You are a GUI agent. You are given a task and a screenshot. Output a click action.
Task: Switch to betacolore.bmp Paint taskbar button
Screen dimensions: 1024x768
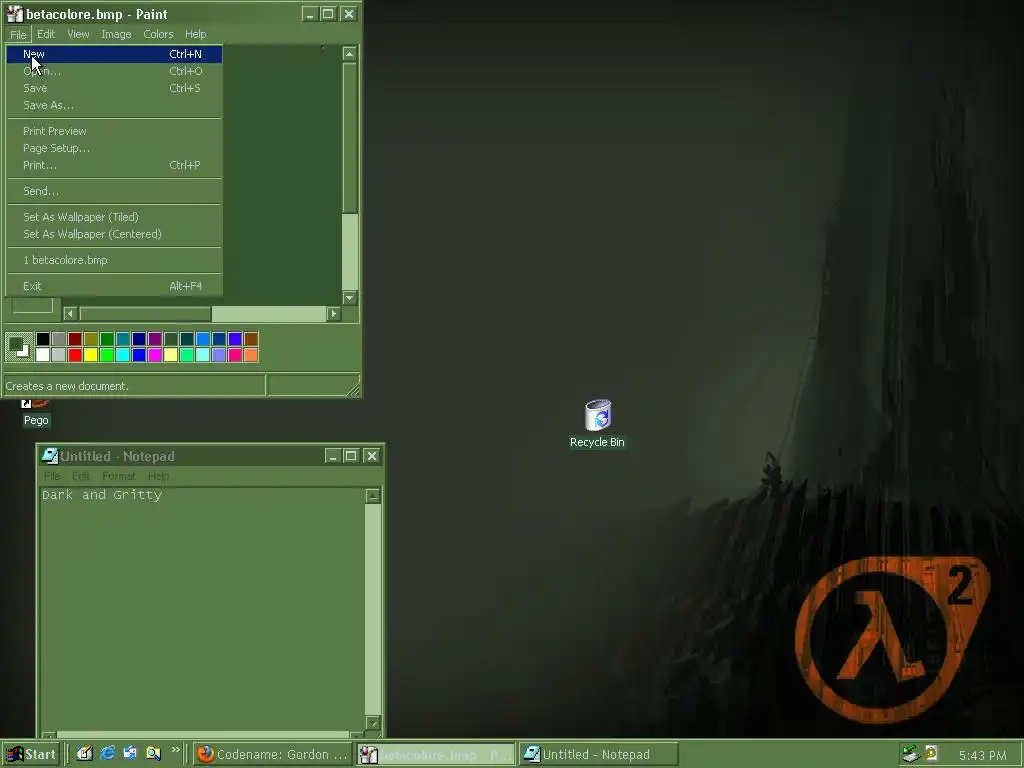point(436,755)
